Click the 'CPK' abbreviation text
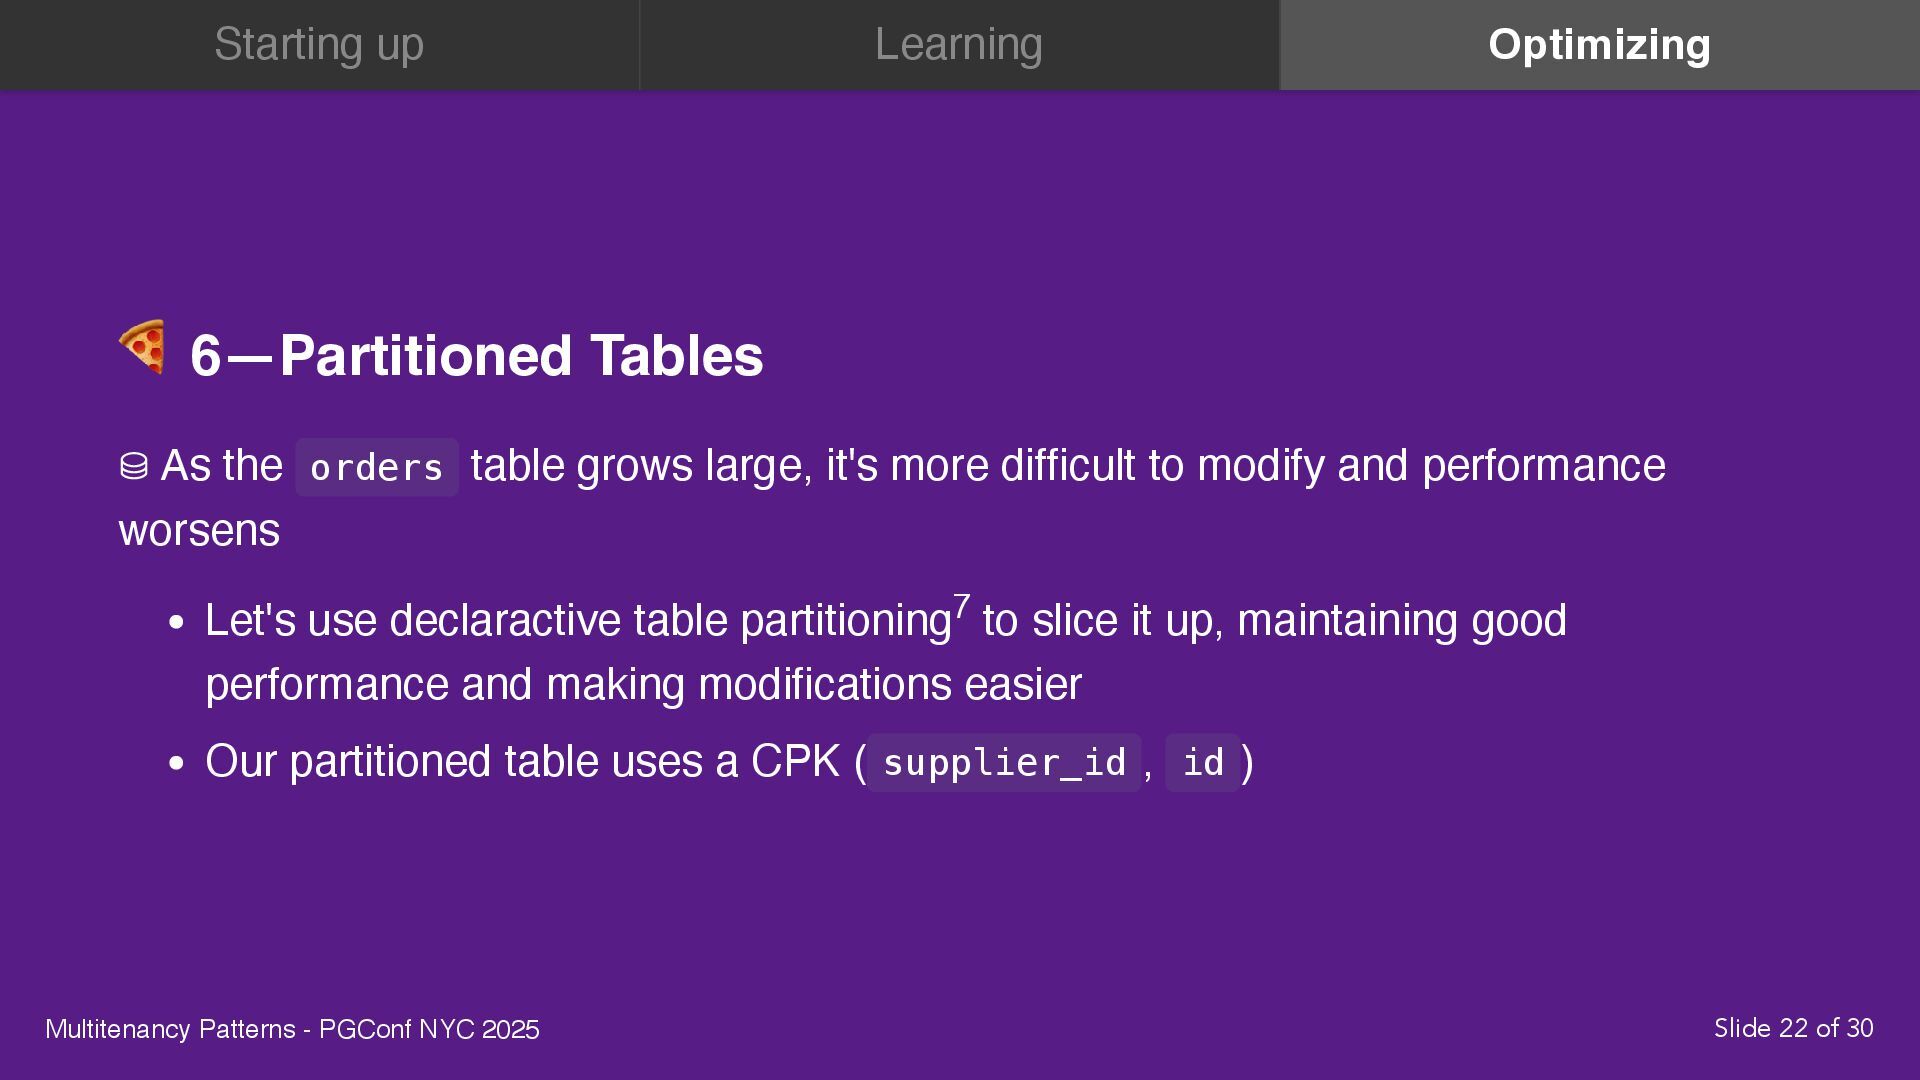1920x1080 pixels. pyautogui.click(x=795, y=762)
